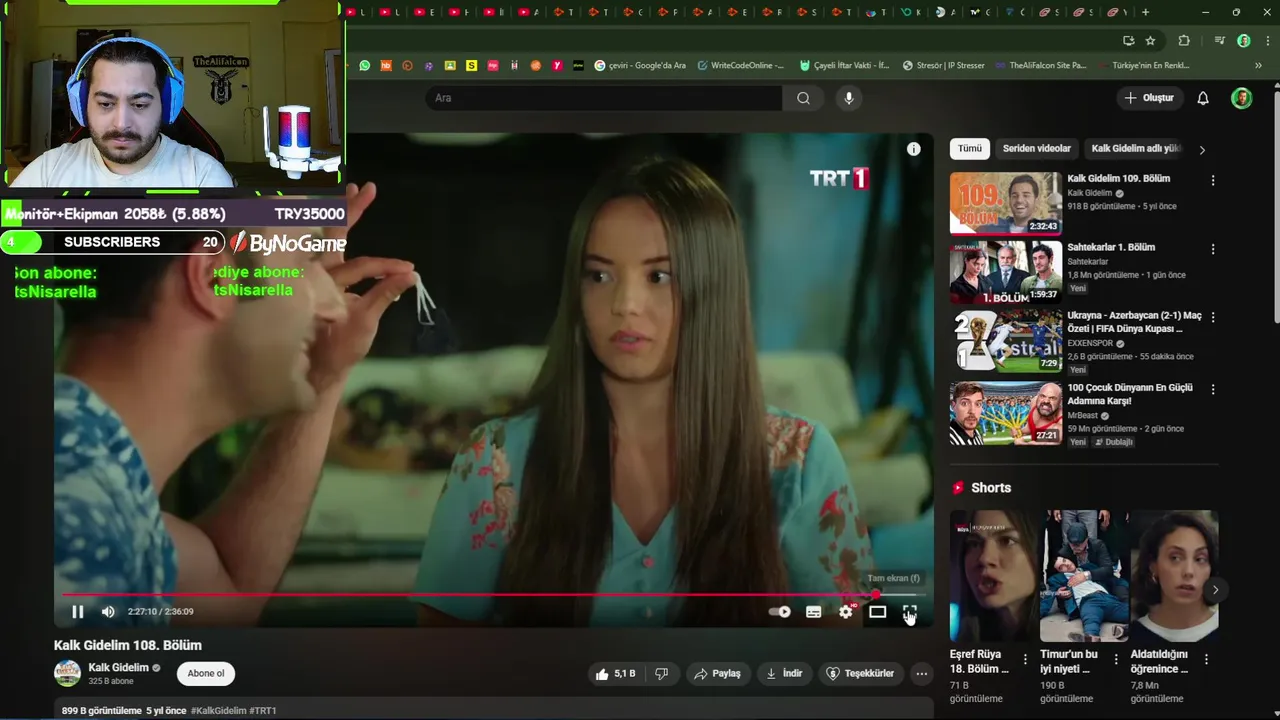Dislike the video with the thumbs down
This screenshot has height=720, width=1280.
(x=661, y=674)
